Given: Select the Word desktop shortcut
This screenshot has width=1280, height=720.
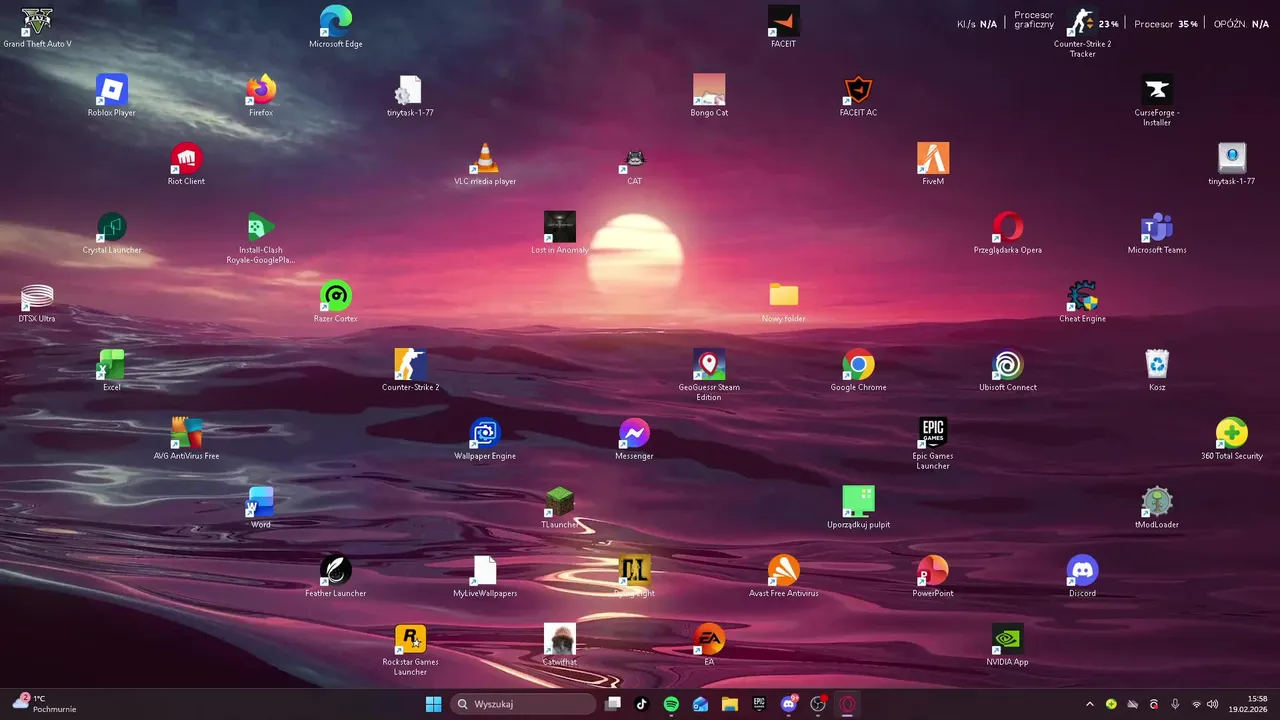Looking at the screenshot, I should pos(261,507).
